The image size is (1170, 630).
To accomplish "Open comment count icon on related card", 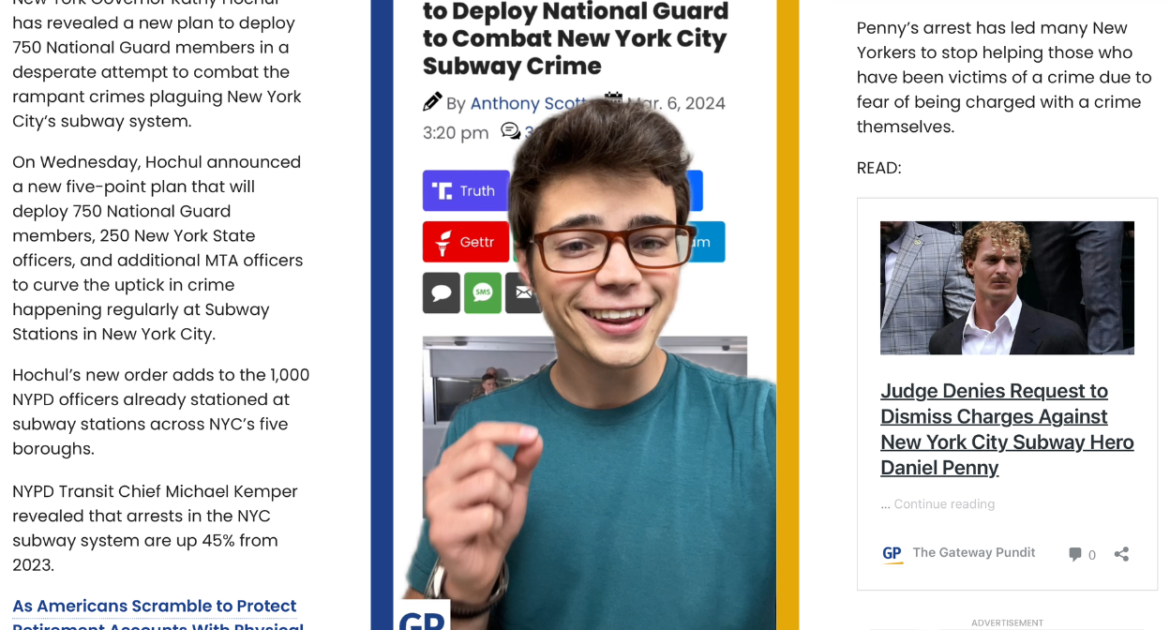I will pyautogui.click(x=1074, y=554).
